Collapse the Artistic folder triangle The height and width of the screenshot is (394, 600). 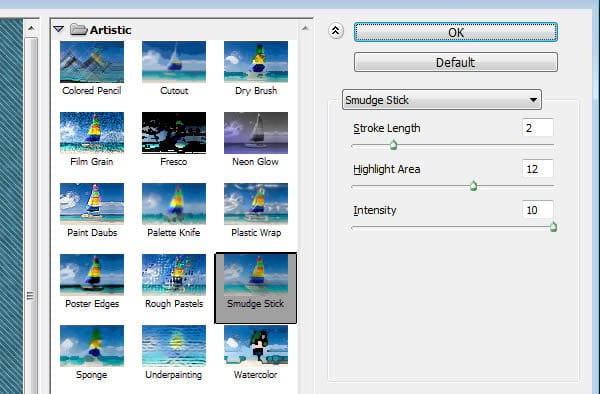59,29
